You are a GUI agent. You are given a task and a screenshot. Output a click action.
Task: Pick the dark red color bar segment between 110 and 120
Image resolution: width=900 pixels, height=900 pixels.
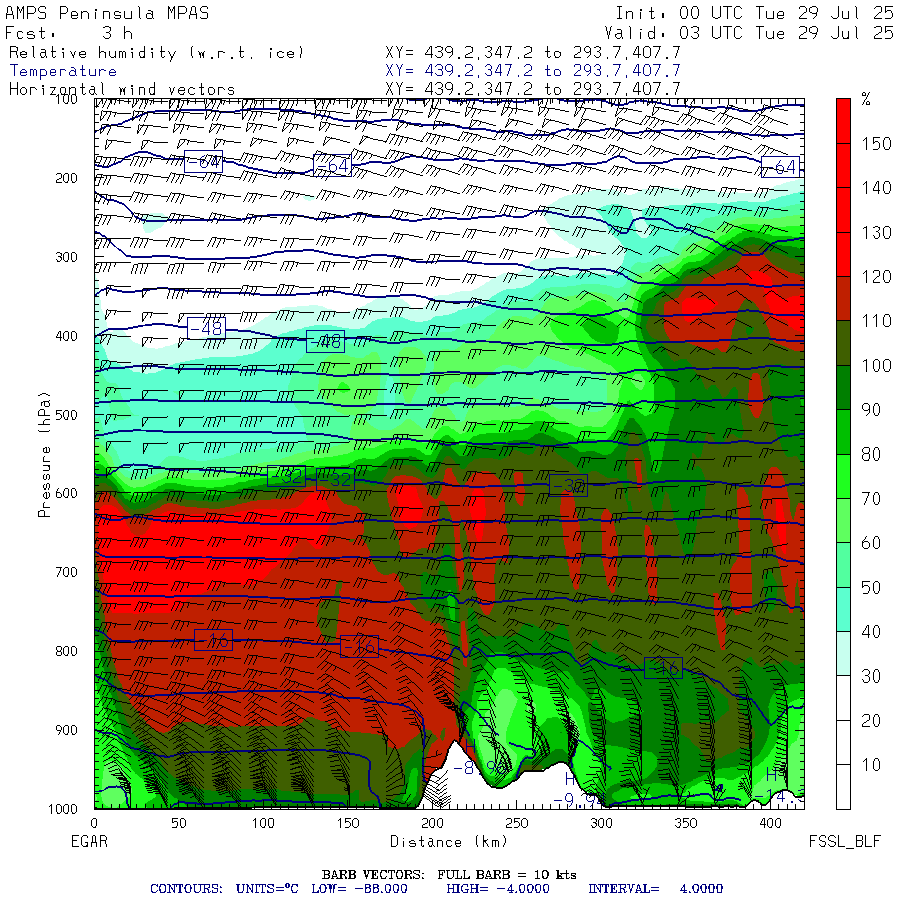[x=843, y=298]
